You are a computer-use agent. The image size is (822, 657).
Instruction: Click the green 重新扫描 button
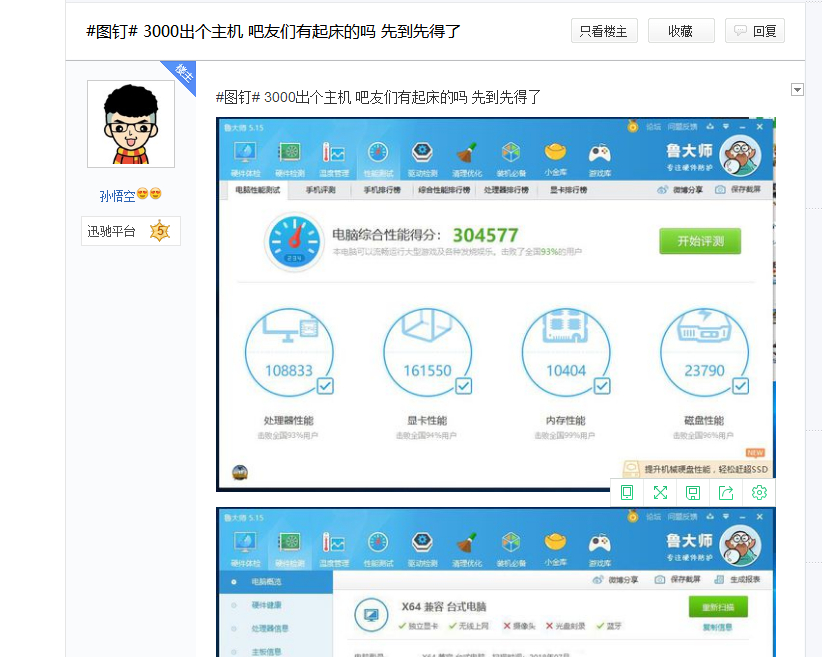(718, 607)
